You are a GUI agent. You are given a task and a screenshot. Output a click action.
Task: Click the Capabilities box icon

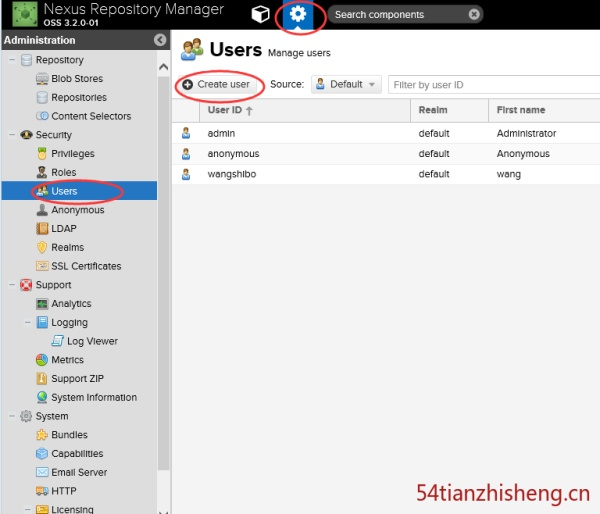(42, 454)
